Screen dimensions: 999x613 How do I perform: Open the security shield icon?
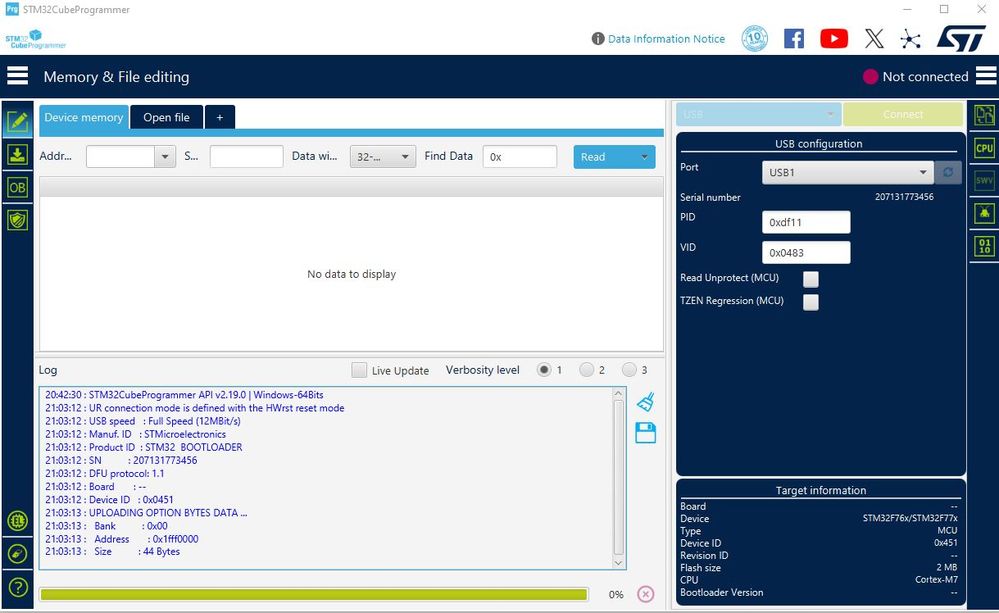17,220
